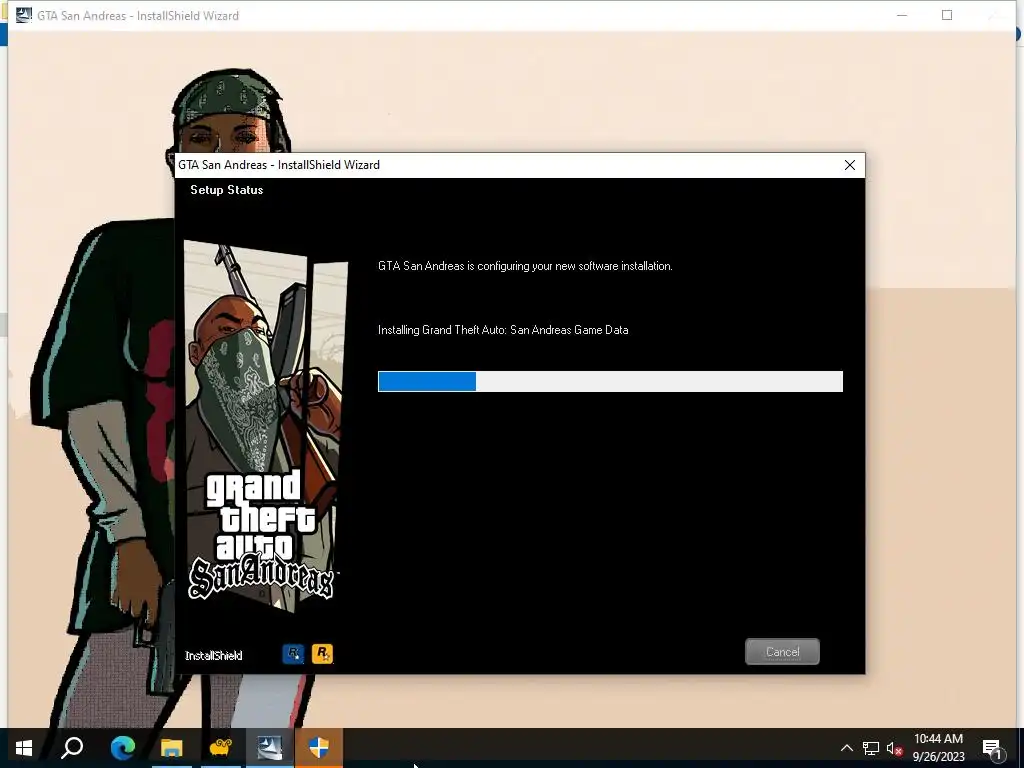This screenshot has height=768, width=1024.
Task: Show hidden system tray icons
Action: (x=846, y=748)
